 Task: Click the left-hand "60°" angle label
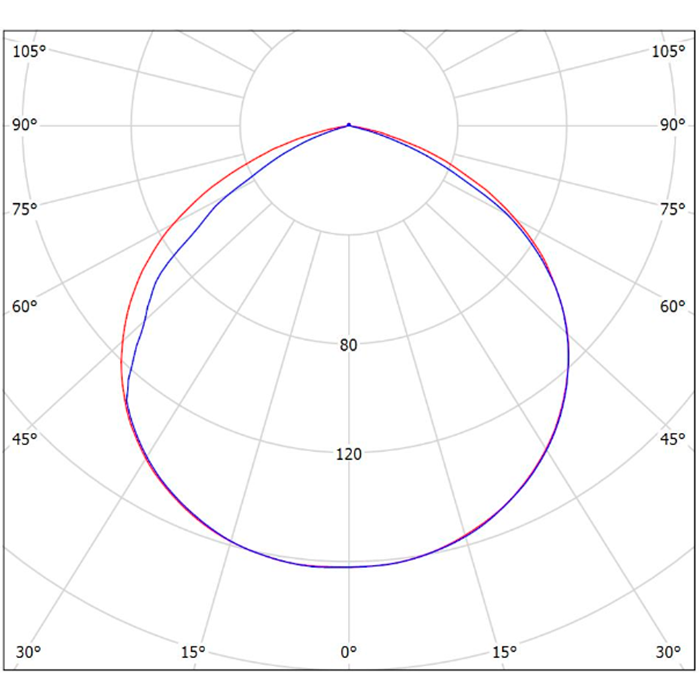25,307
